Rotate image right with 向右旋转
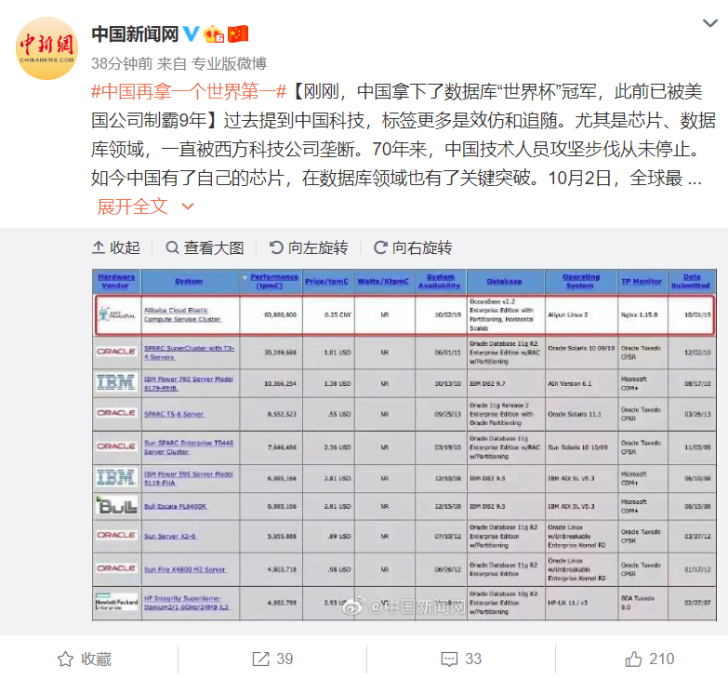This screenshot has width=728, height=678. [413, 248]
